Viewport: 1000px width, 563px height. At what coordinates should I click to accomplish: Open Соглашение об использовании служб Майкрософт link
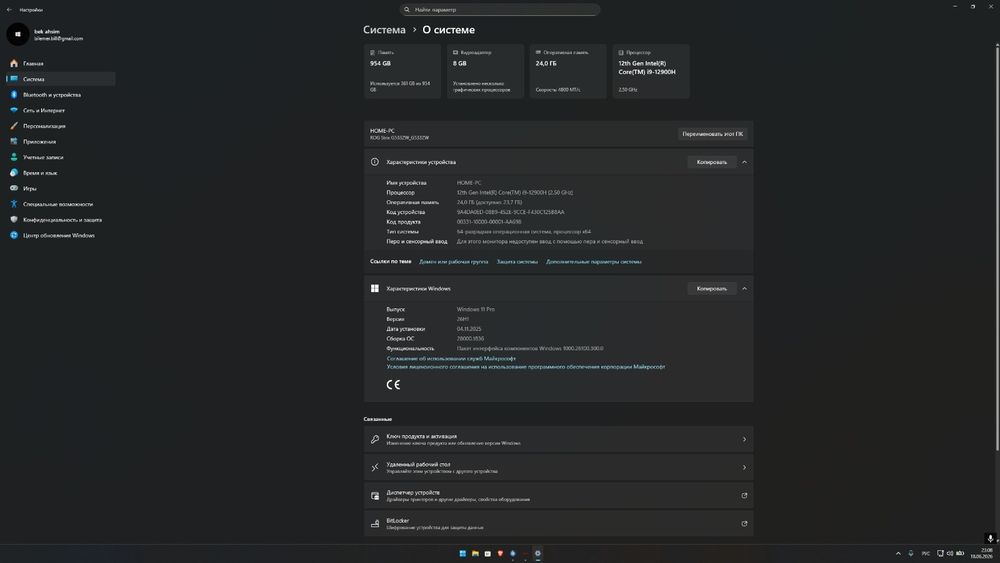pyautogui.click(x=451, y=358)
